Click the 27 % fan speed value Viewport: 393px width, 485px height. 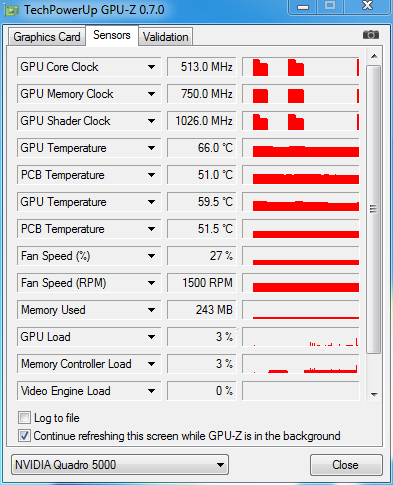[x=202, y=256]
